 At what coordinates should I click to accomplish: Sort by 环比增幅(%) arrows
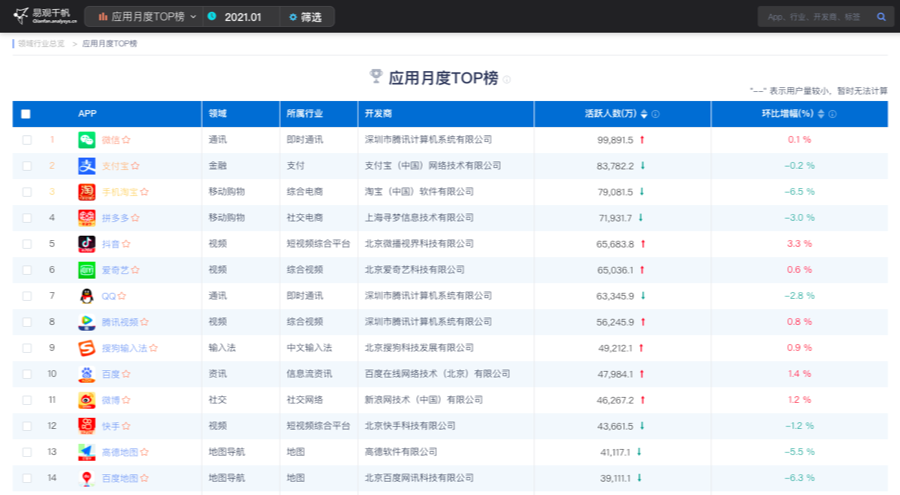coord(821,114)
